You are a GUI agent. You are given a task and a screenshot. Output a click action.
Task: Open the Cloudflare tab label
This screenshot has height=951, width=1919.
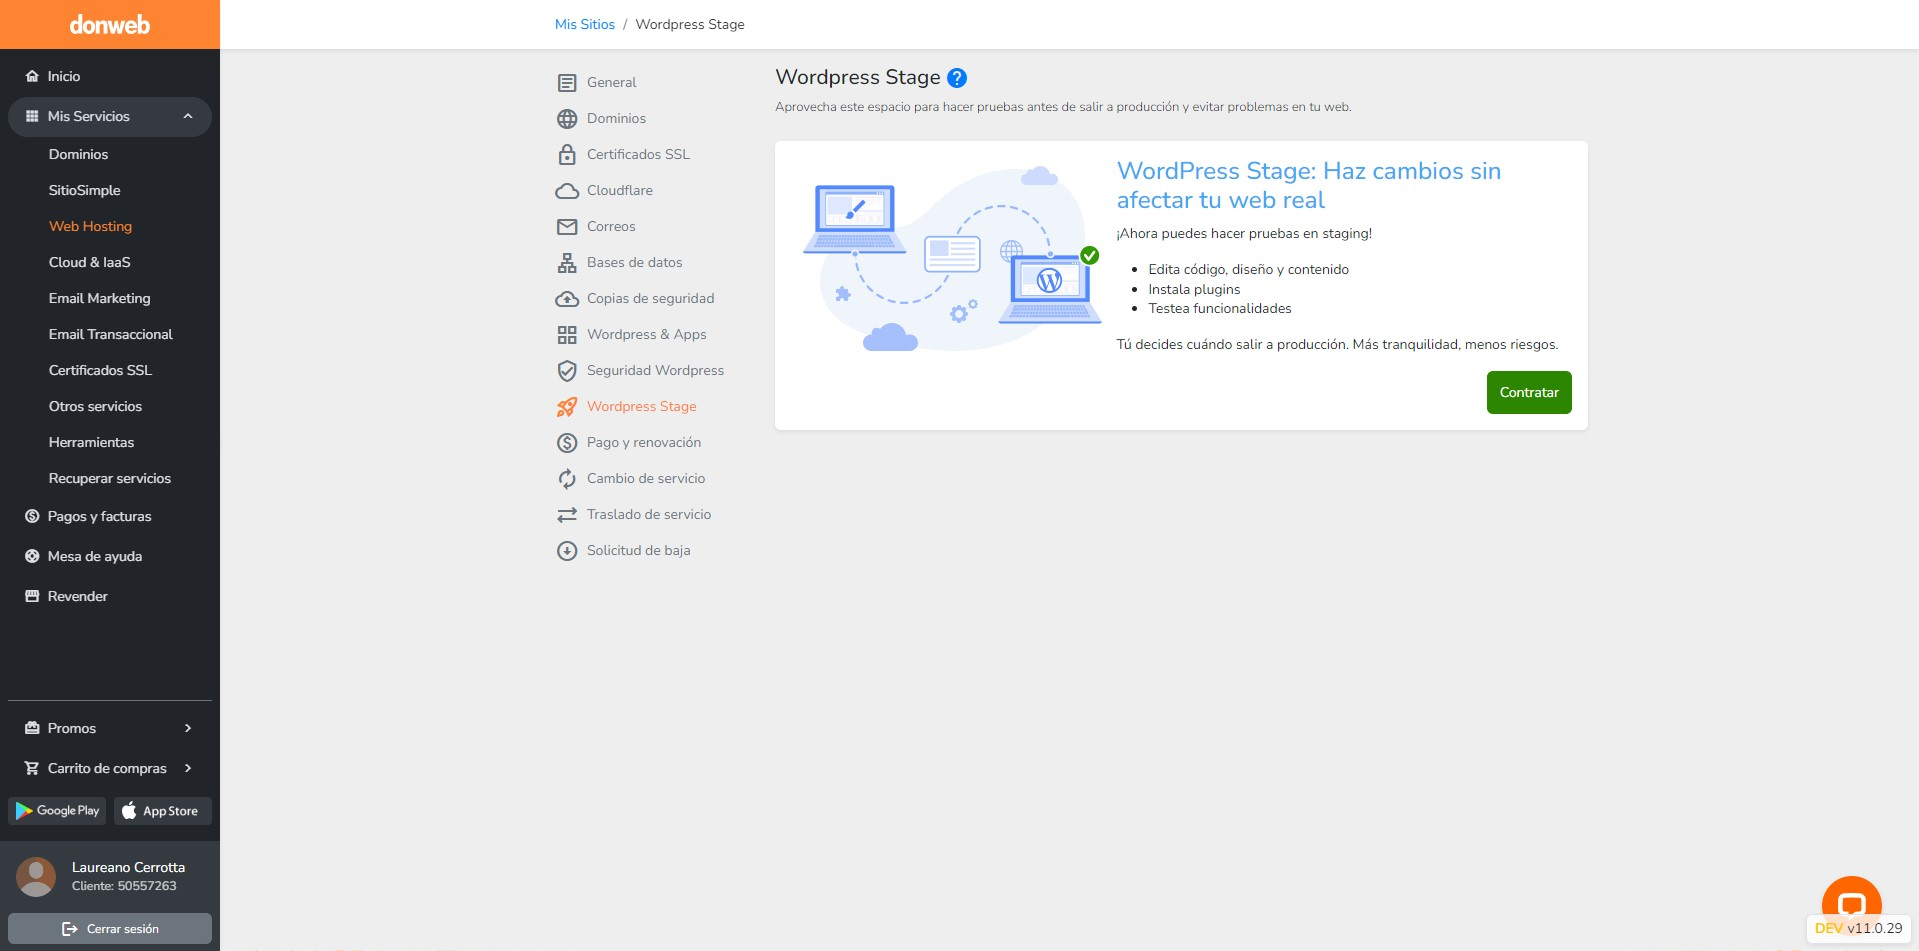[x=619, y=190]
